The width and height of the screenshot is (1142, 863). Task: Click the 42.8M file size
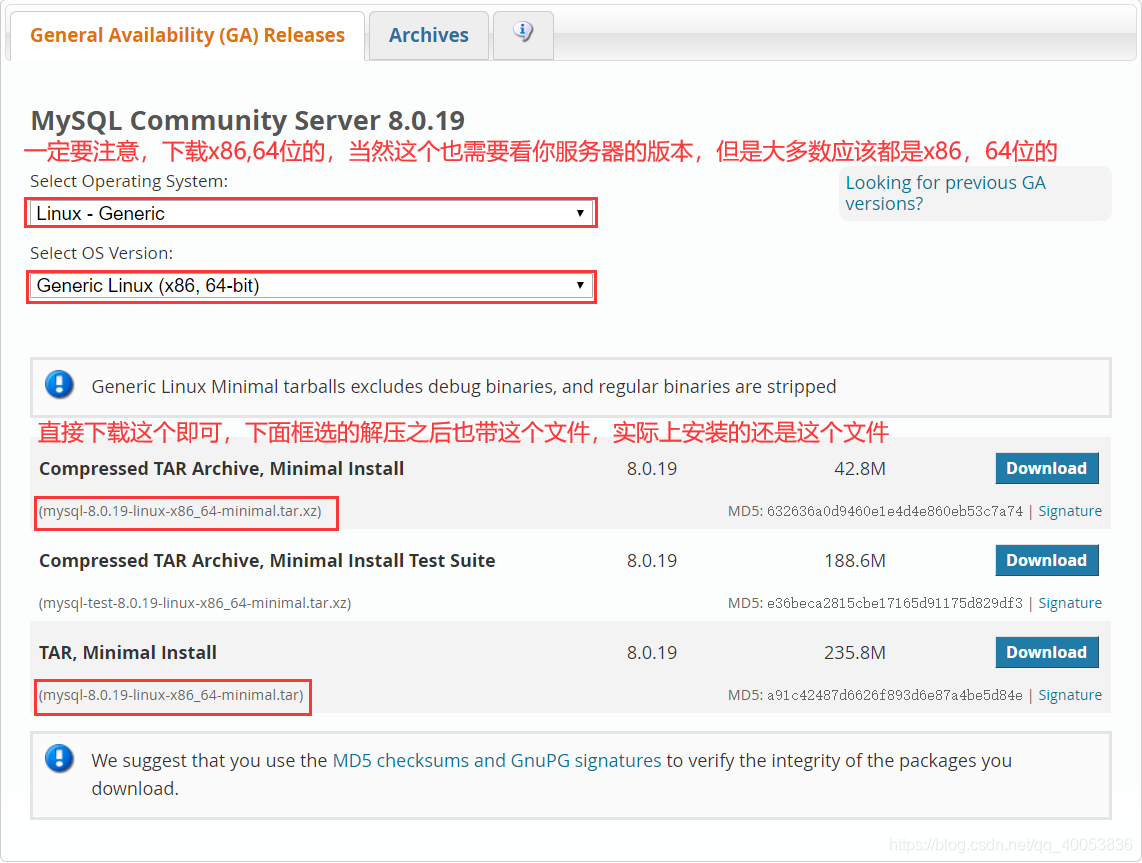tap(859, 468)
